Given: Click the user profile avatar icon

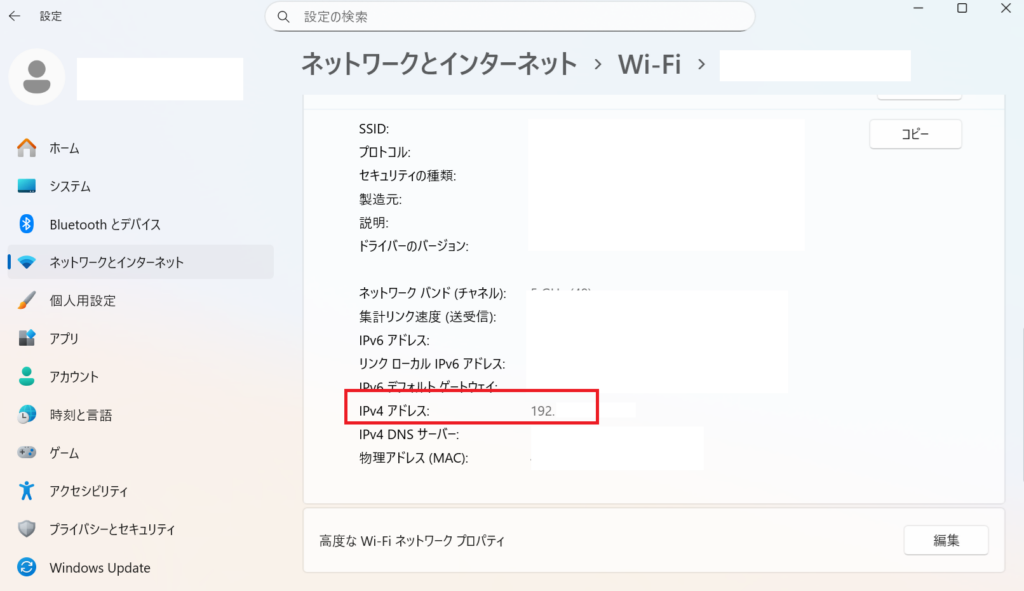Looking at the screenshot, I should pyautogui.click(x=37, y=78).
